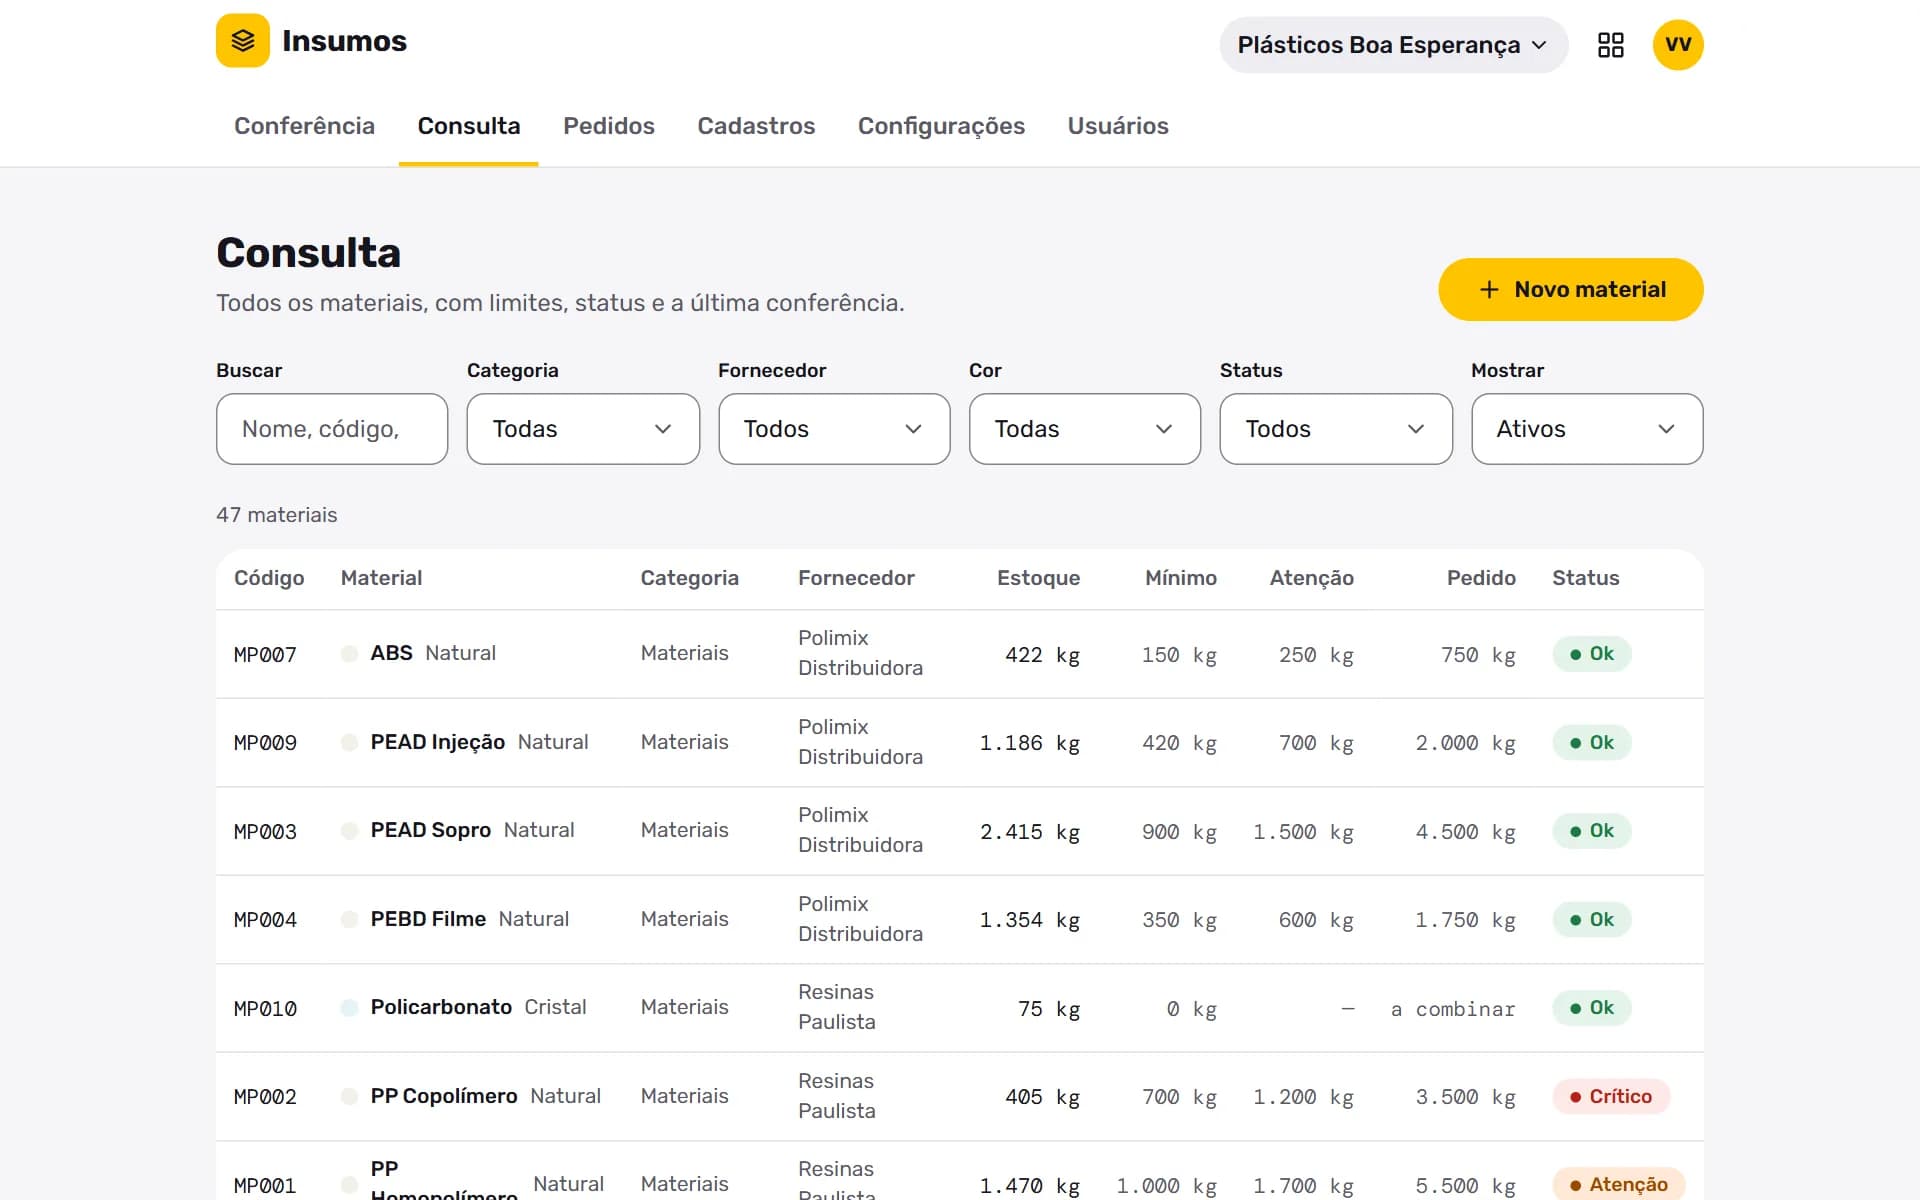Select the PEAD Injeção material row
The image size is (1920, 1200).
pyautogui.click(x=959, y=743)
